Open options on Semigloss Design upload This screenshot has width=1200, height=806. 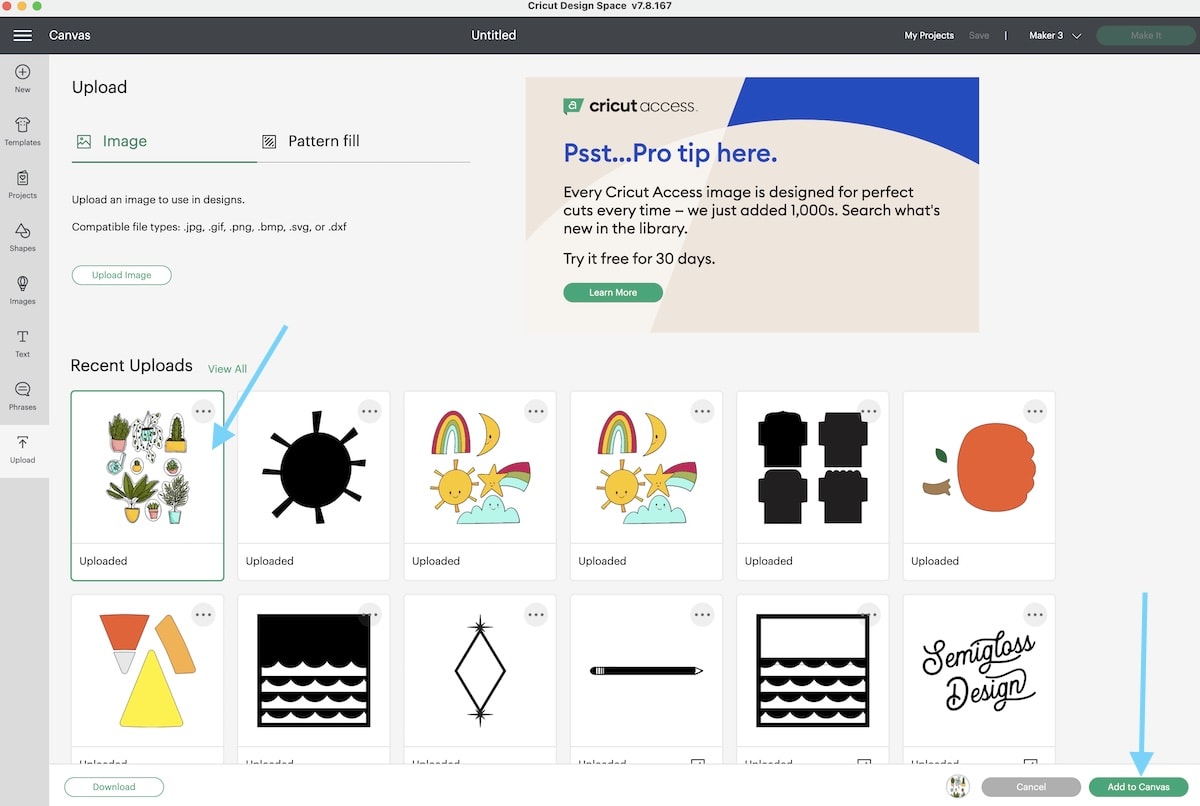(1035, 614)
